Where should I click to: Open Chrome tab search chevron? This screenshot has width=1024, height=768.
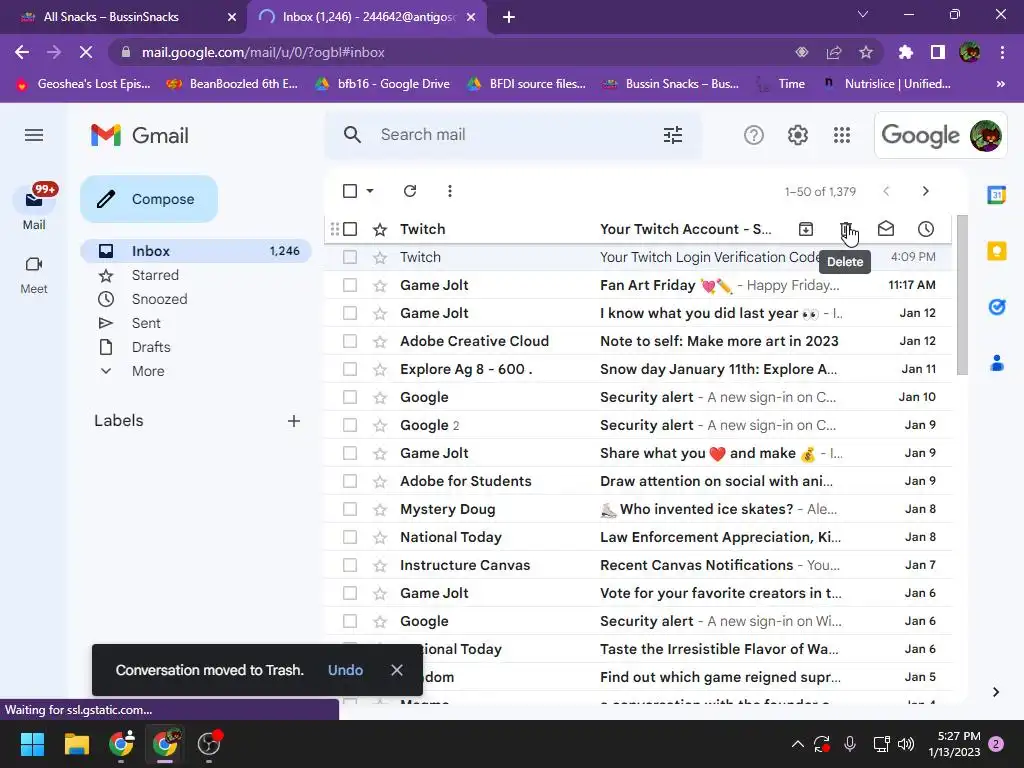[x=863, y=14]
